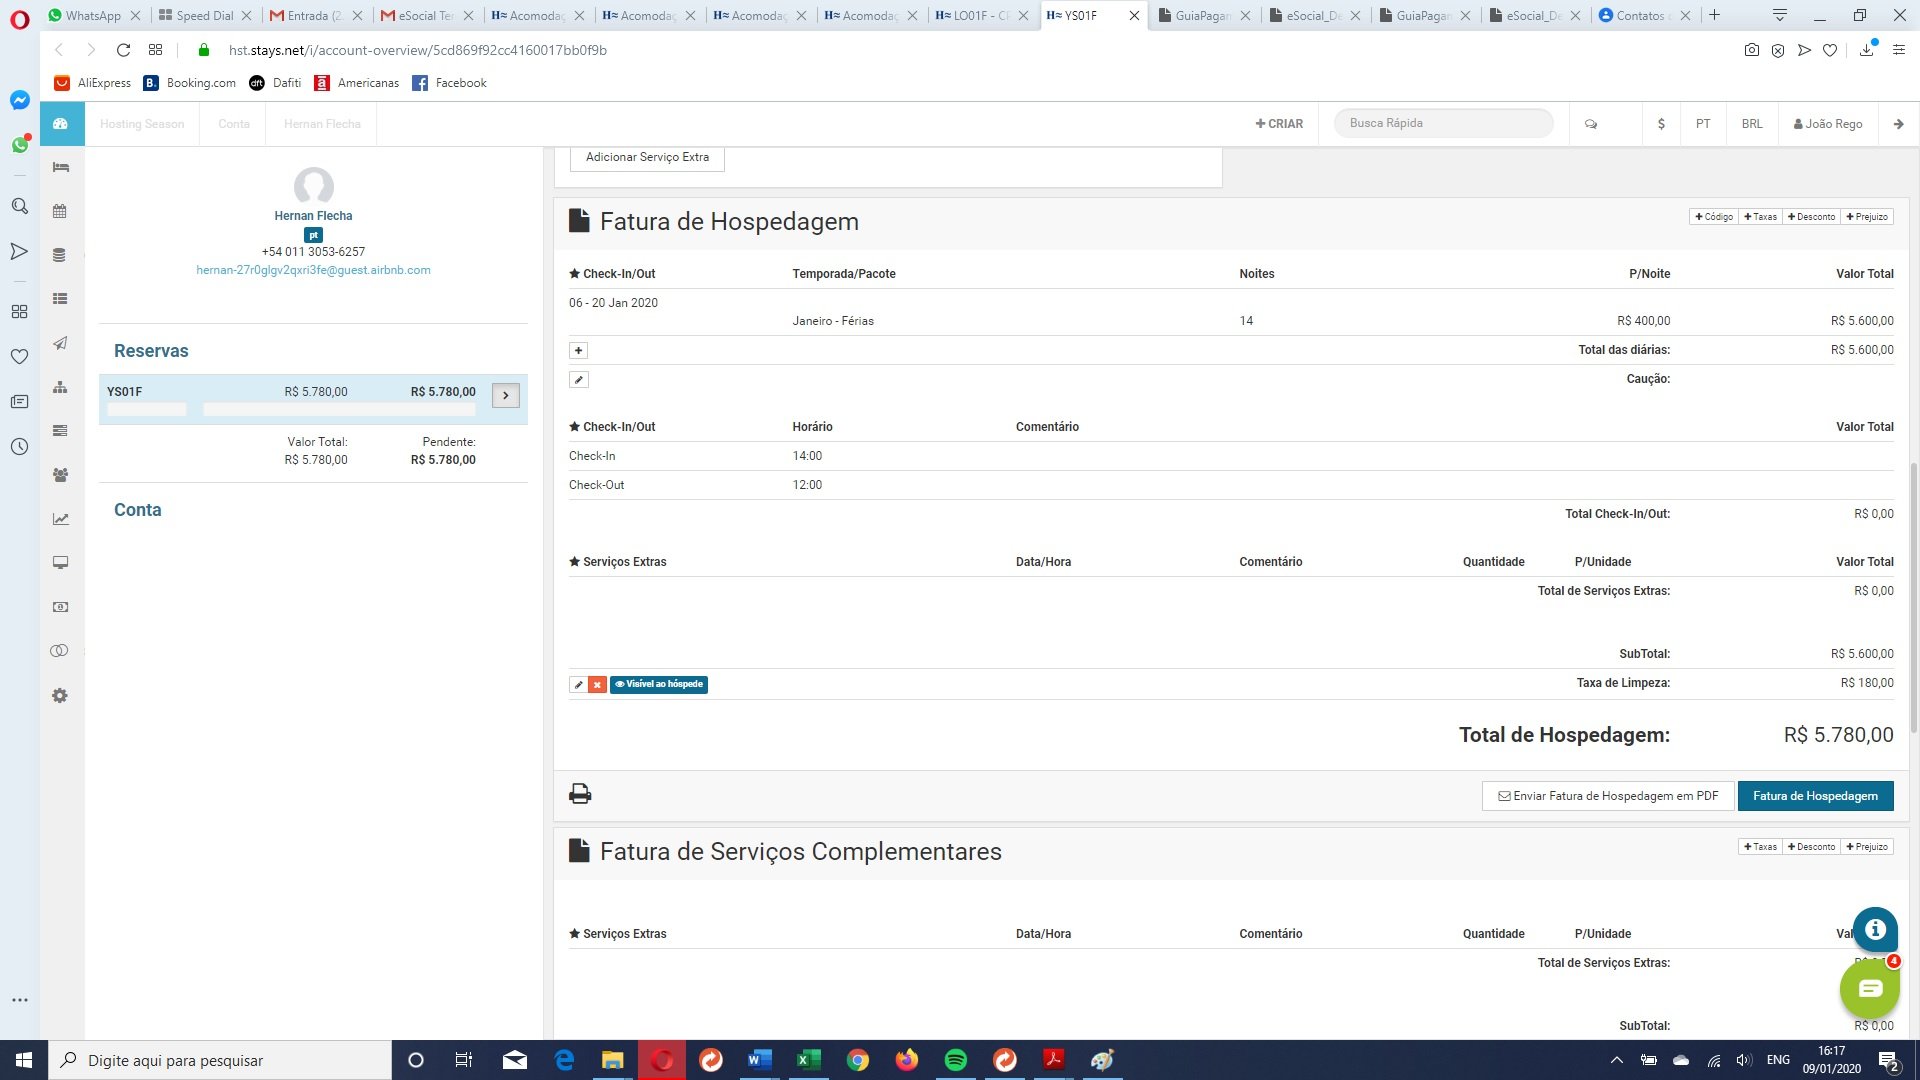Open the bed accommodations icon in the sidebar
The width and height of the screenshot is (1920, 1080).
61,167
